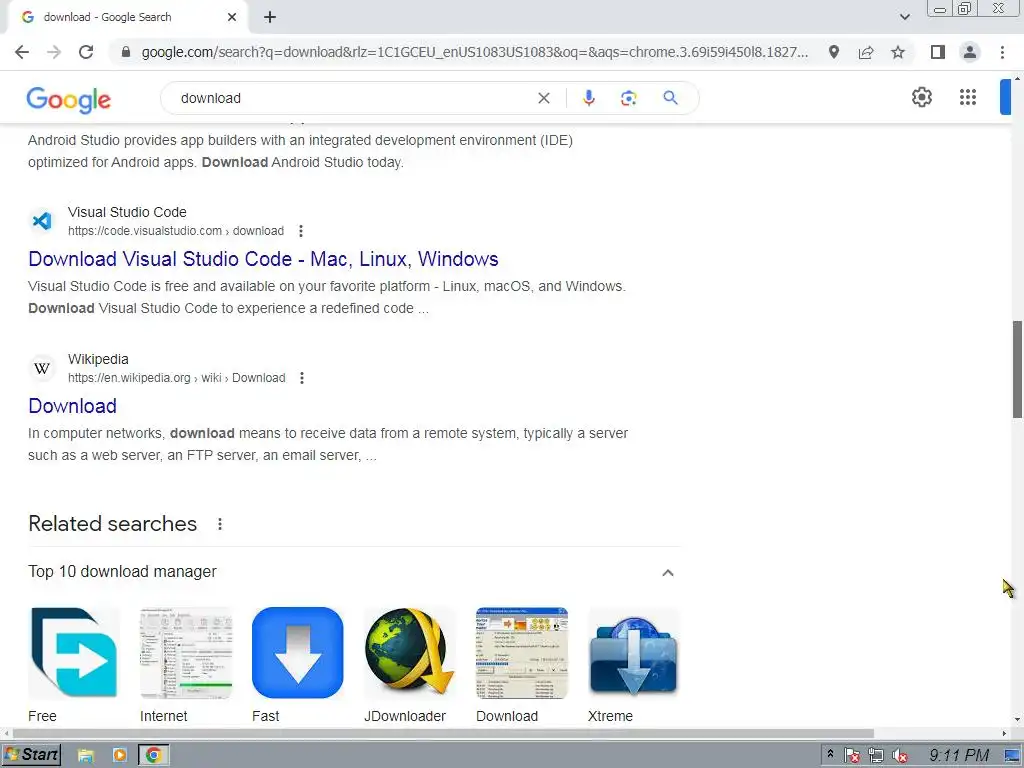
Task: Open the Google apps grid
Action: (x=968, y=97)
